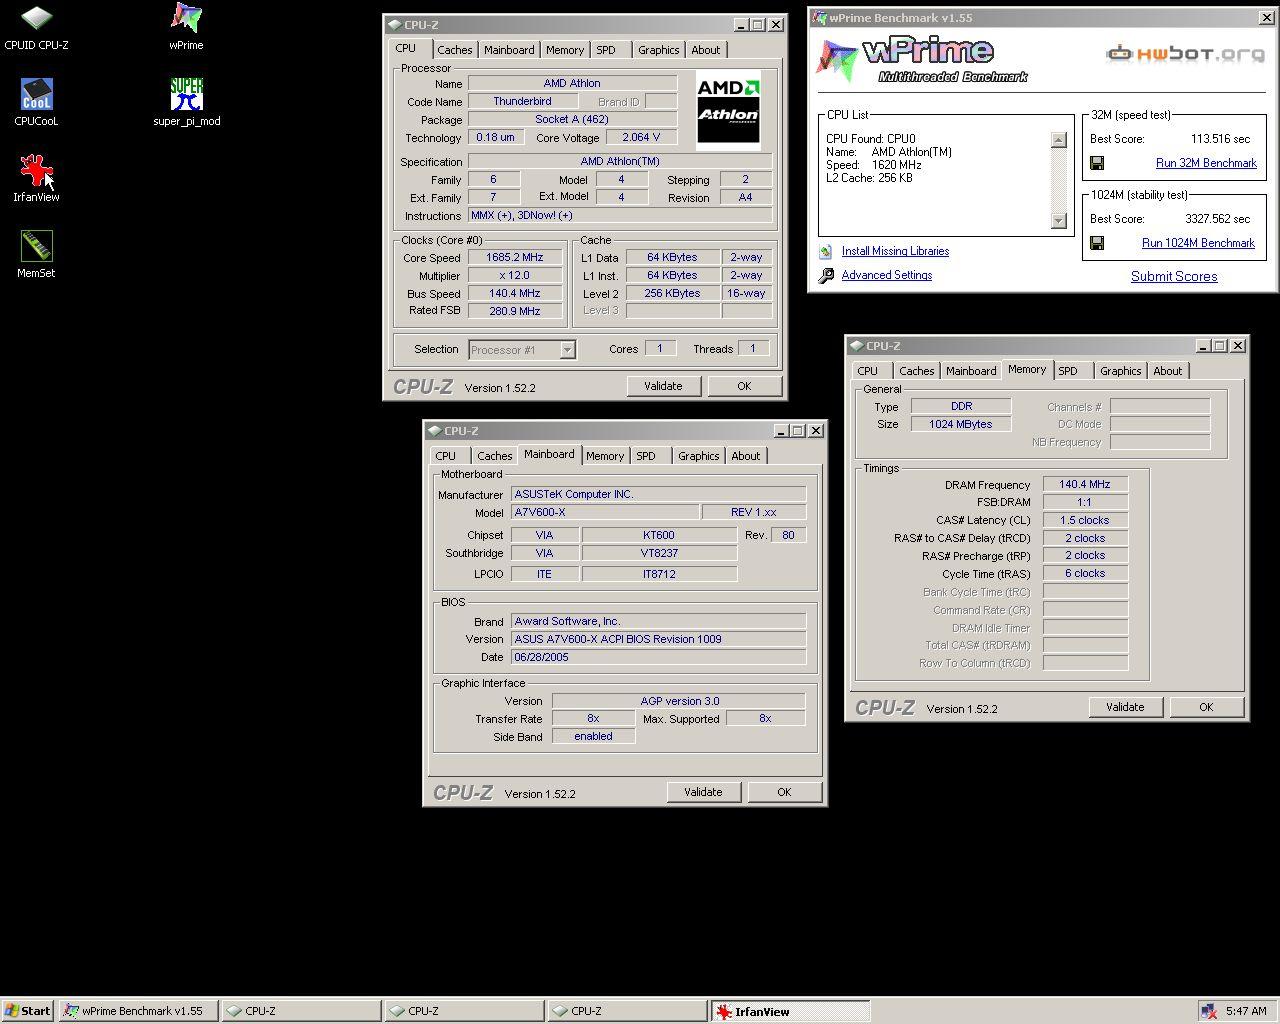The width and height of the screenshot is (1280, 1024).
Task: Open About tab in the Memory window
Action: click(1167, 371)
